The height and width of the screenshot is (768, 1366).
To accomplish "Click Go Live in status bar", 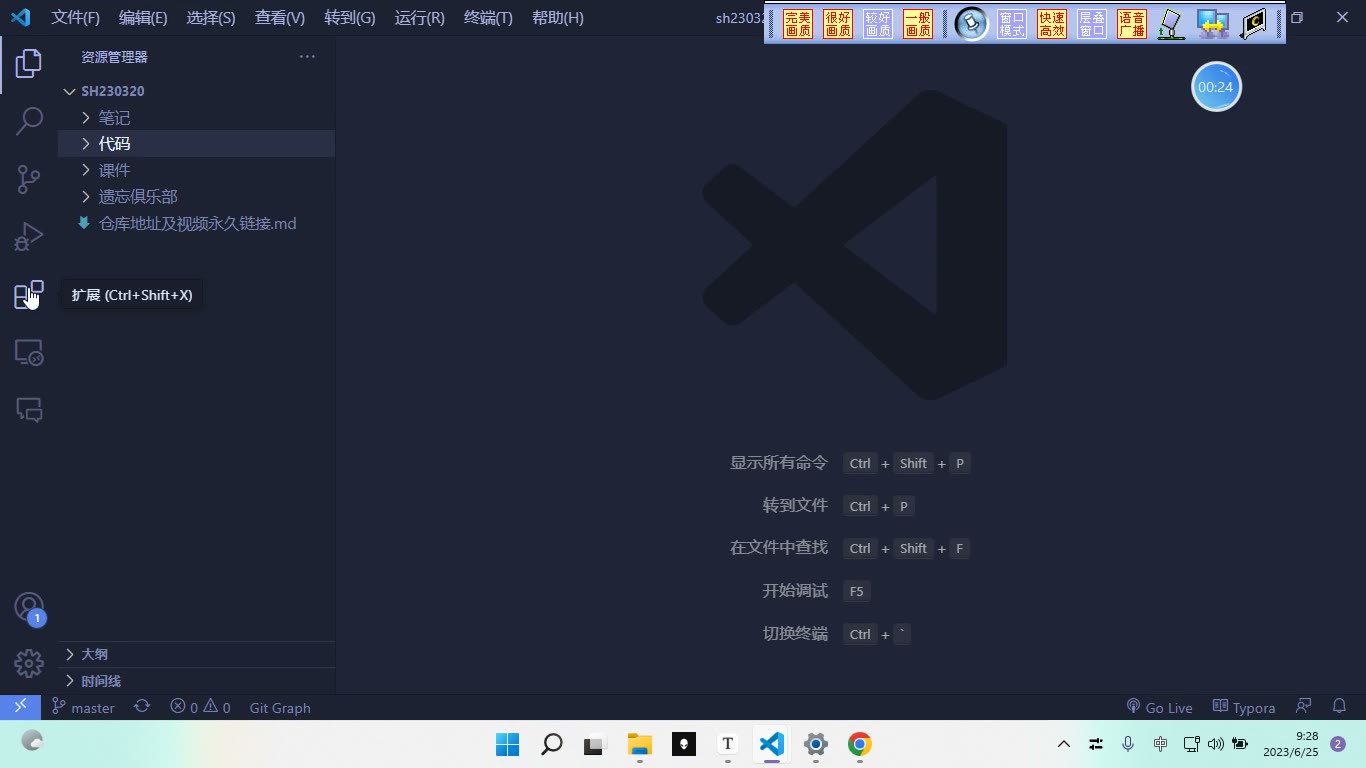I will tap(1159, 707).
